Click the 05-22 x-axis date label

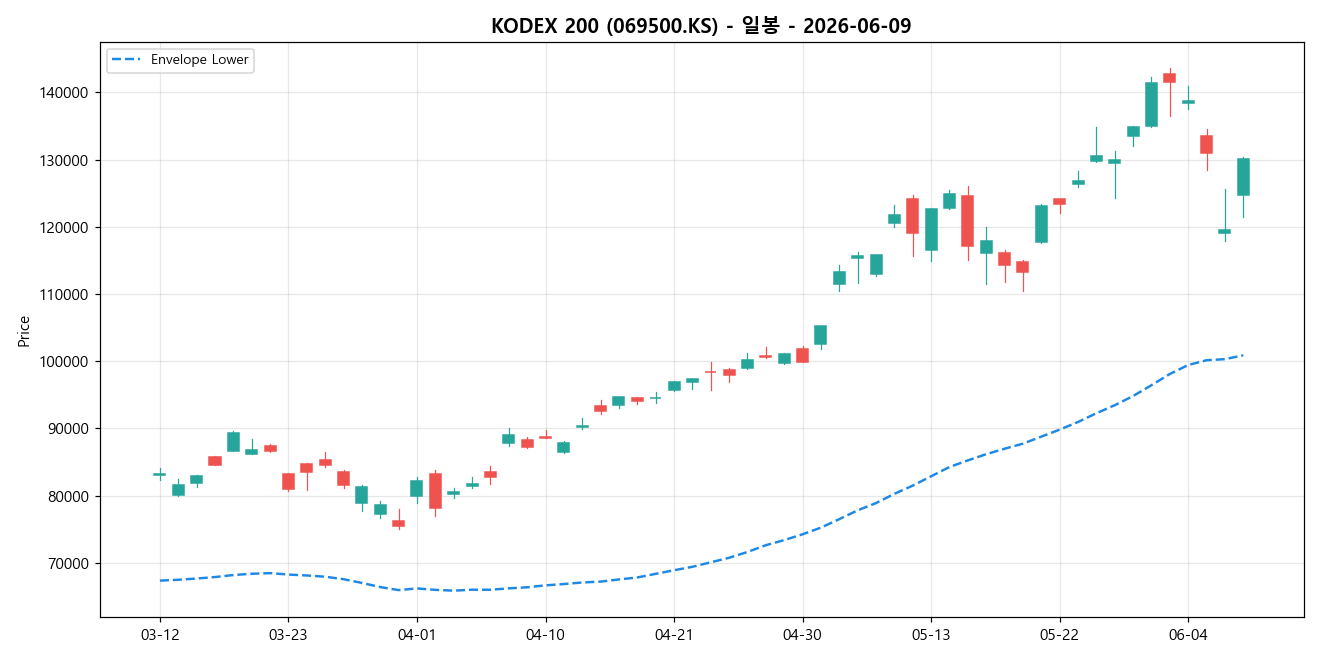point(1059,633)
